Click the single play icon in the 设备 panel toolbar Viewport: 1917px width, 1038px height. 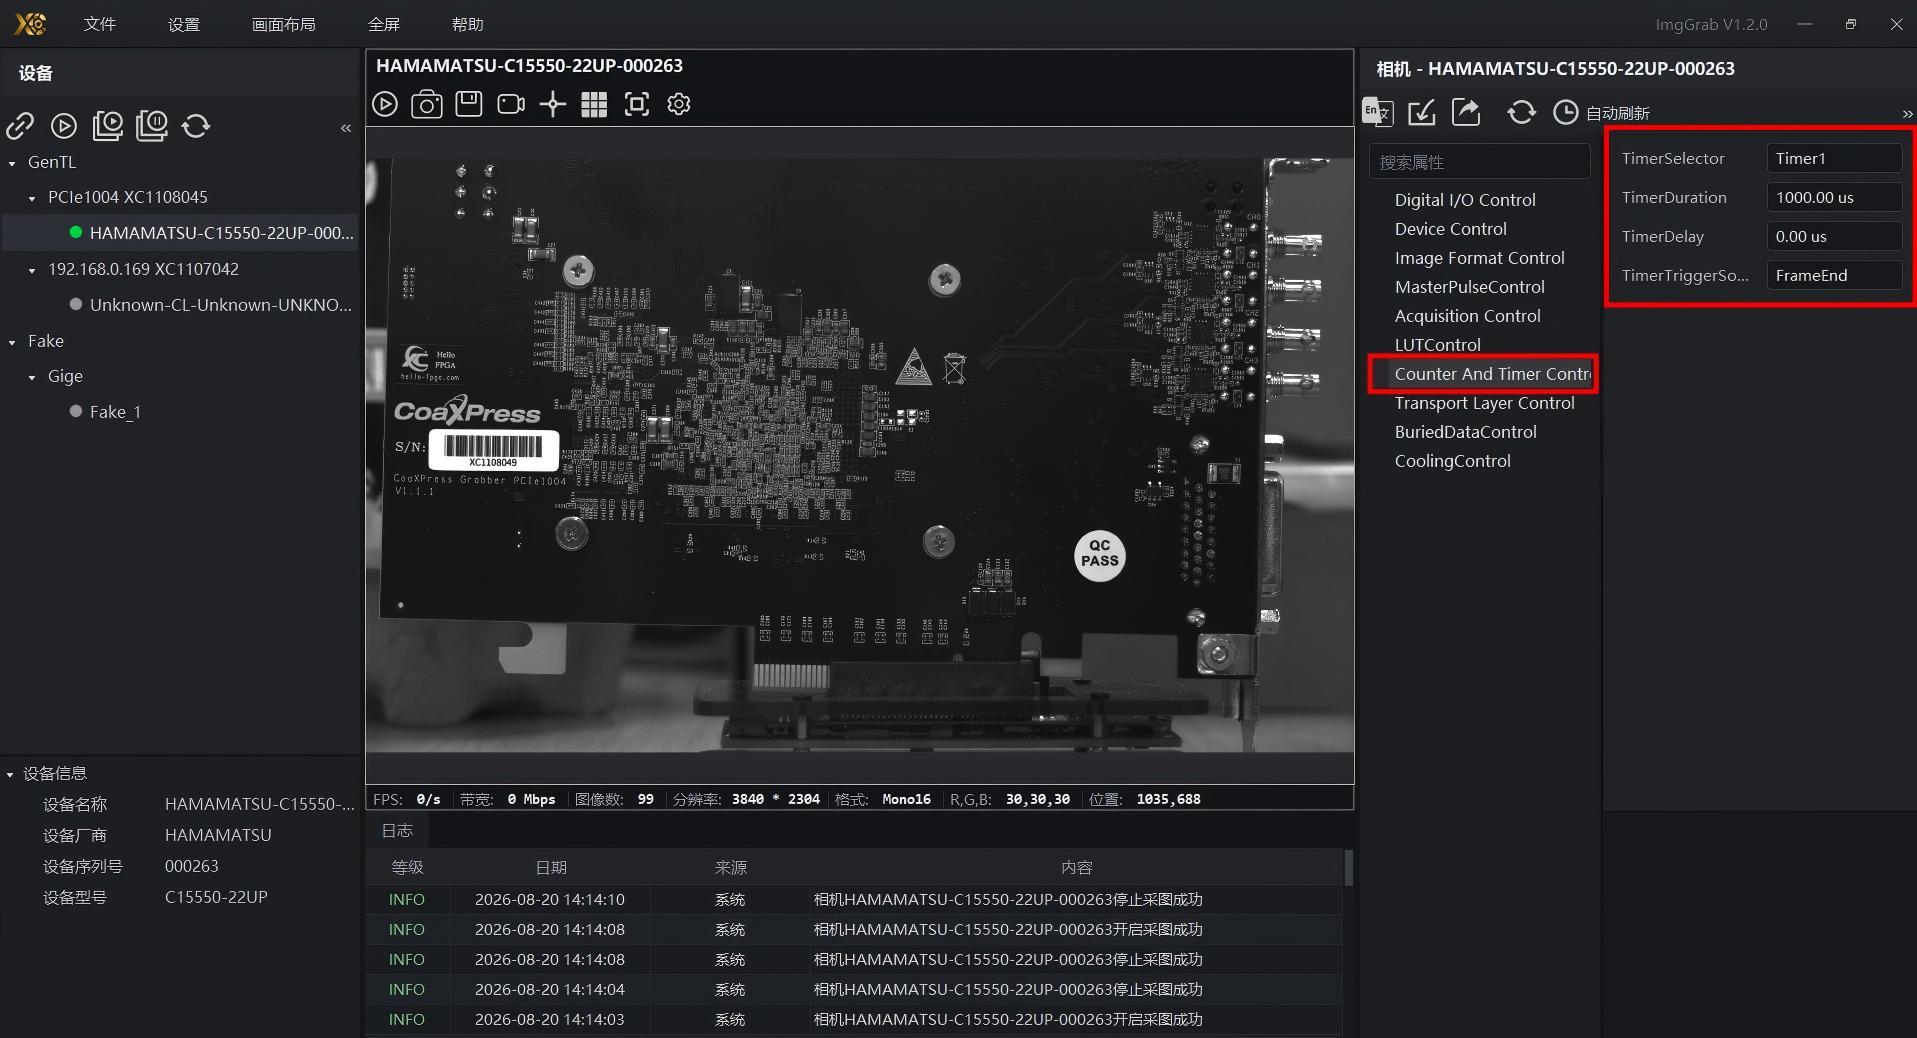(x=64, y=125)
